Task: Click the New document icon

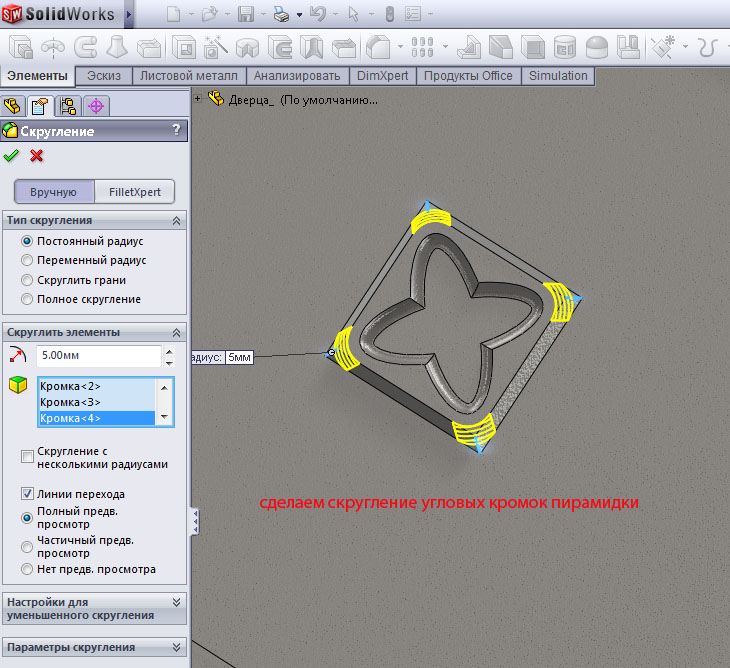Action: pyautogui.click(x=173, y=15)
